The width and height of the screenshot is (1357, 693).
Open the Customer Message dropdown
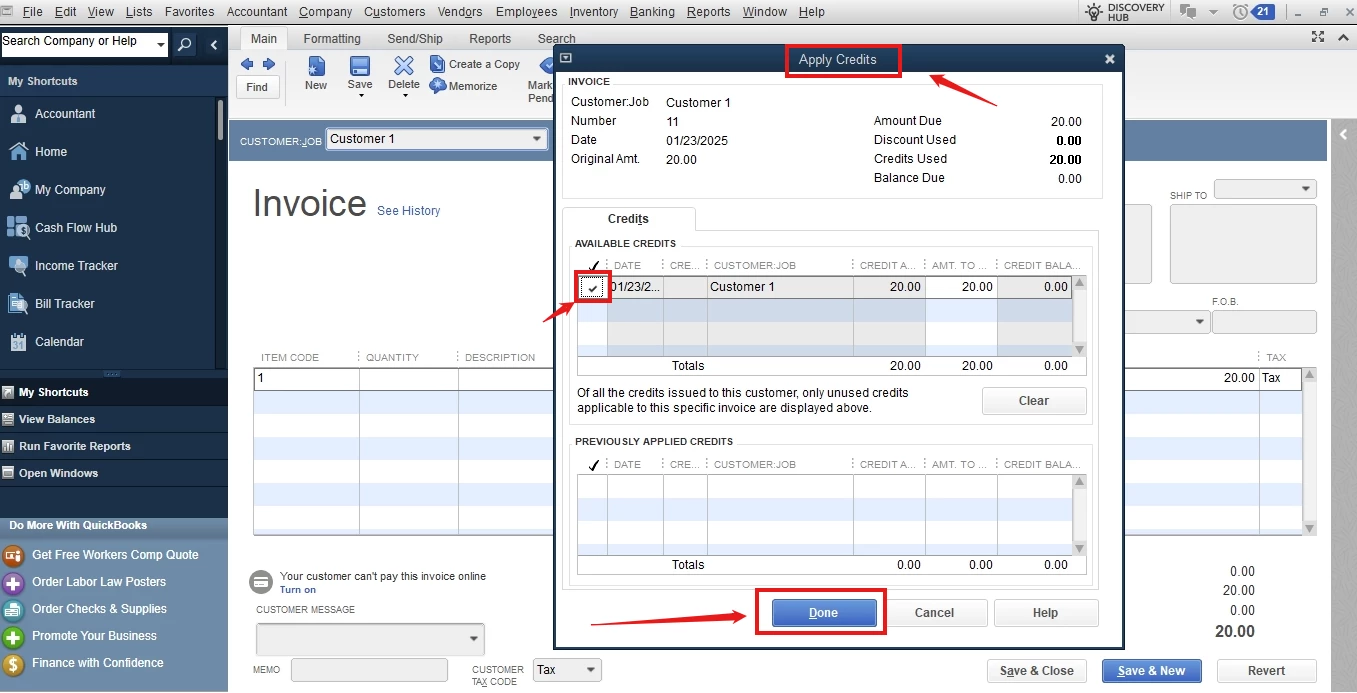coord(474,639)
